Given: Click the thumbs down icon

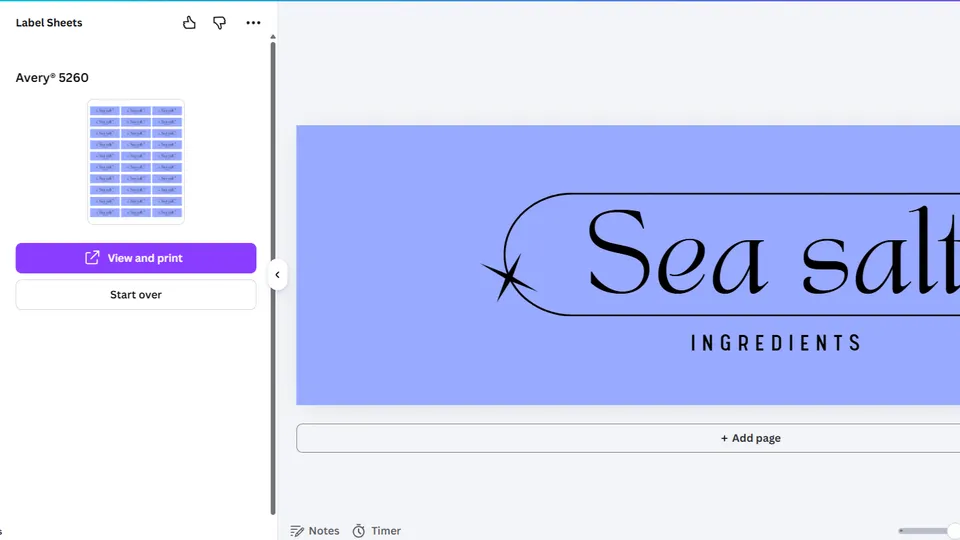Looking at the screenshot, I should (x=219, y=23).
